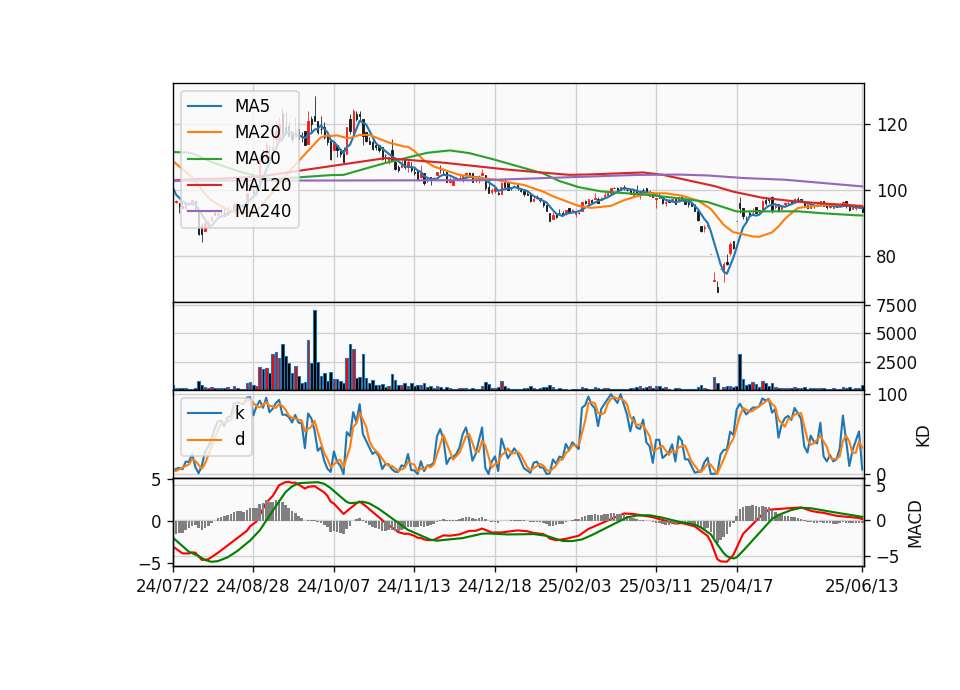Viewport: 960px width, 690px height.
Task: Click the 7500 volume axis tick label
Action: coord(897,306)
